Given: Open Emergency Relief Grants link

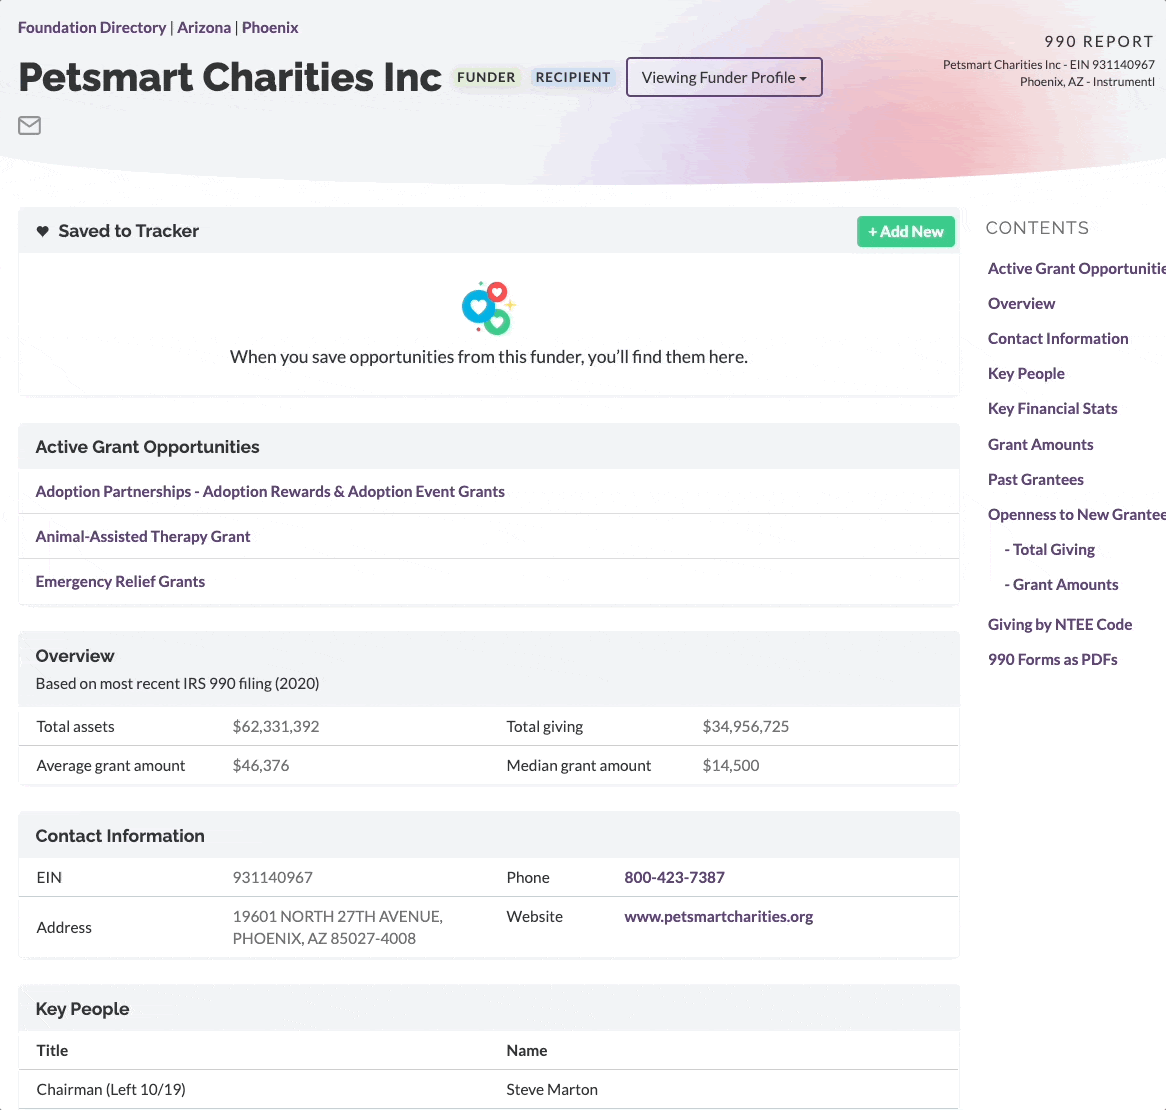Looking at the screenshot, I should point(120,581).
